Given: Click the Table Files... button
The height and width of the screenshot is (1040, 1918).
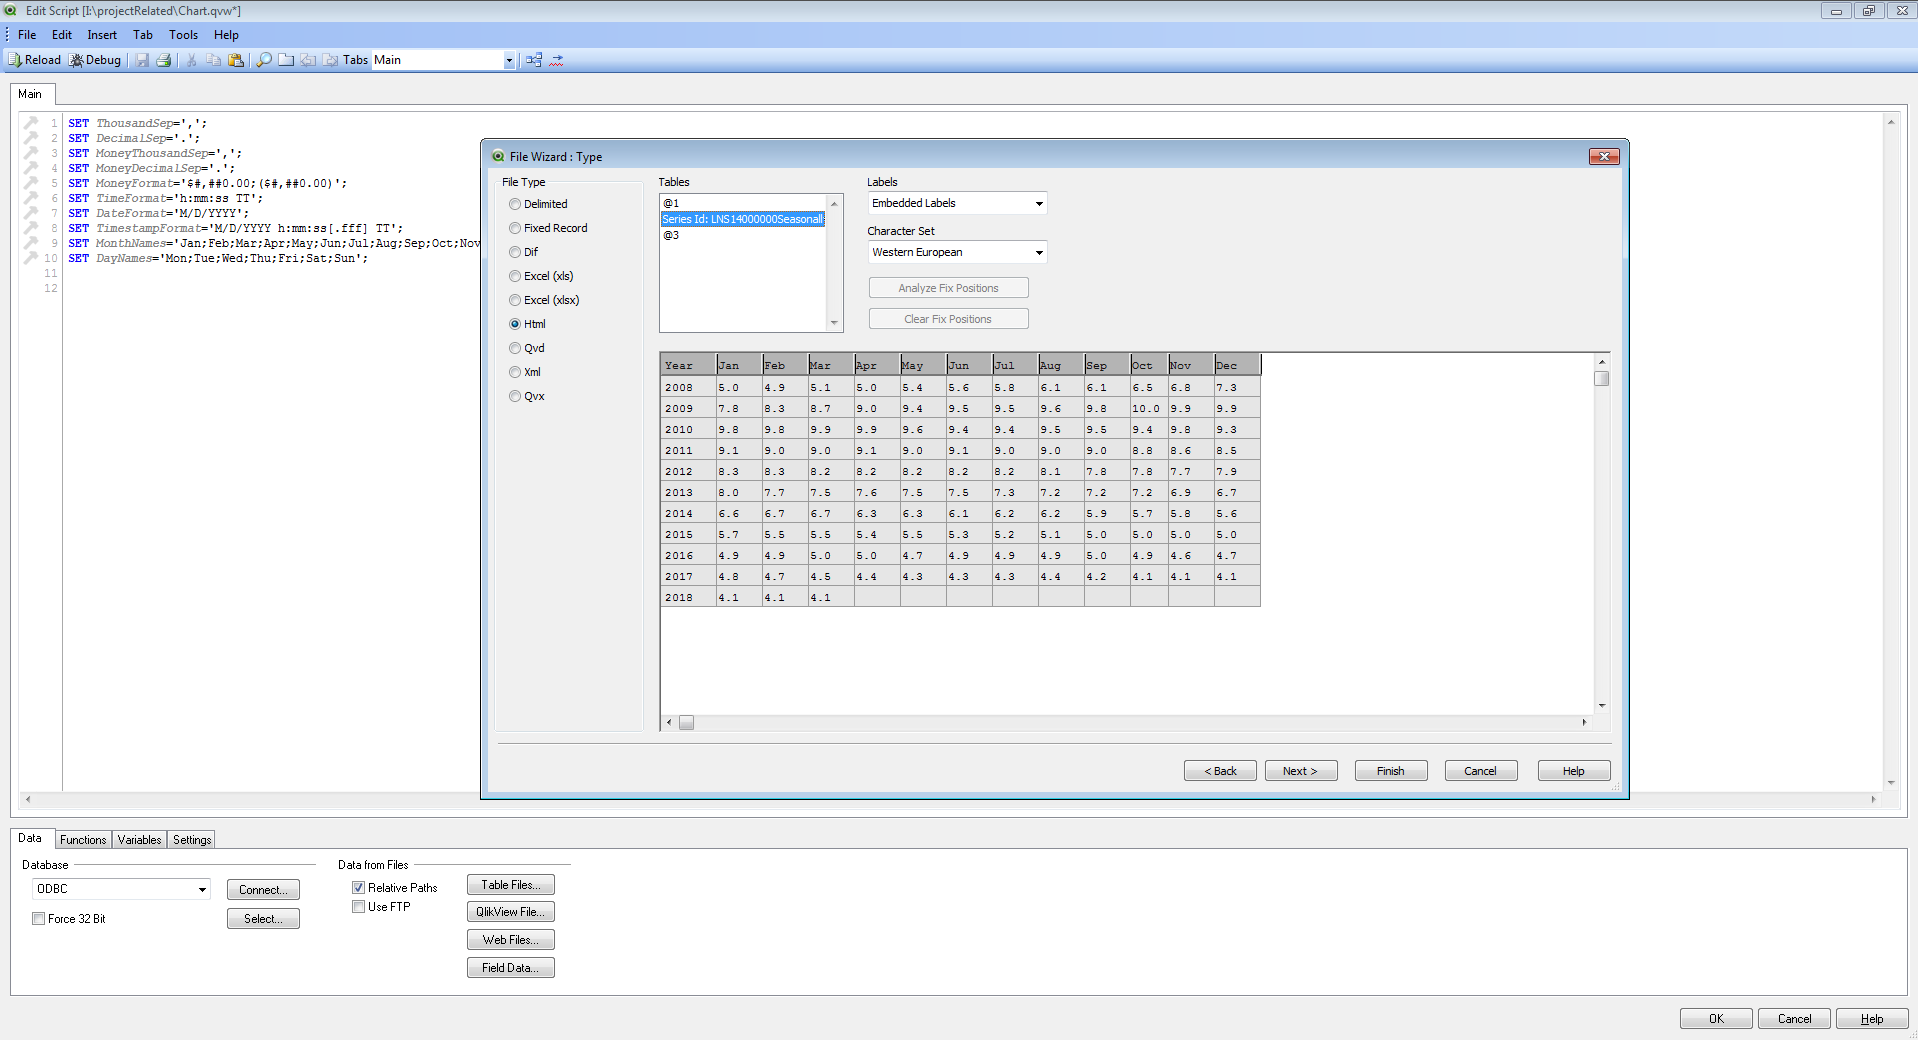Looking at the screenshot, I should tap(511, 885).
